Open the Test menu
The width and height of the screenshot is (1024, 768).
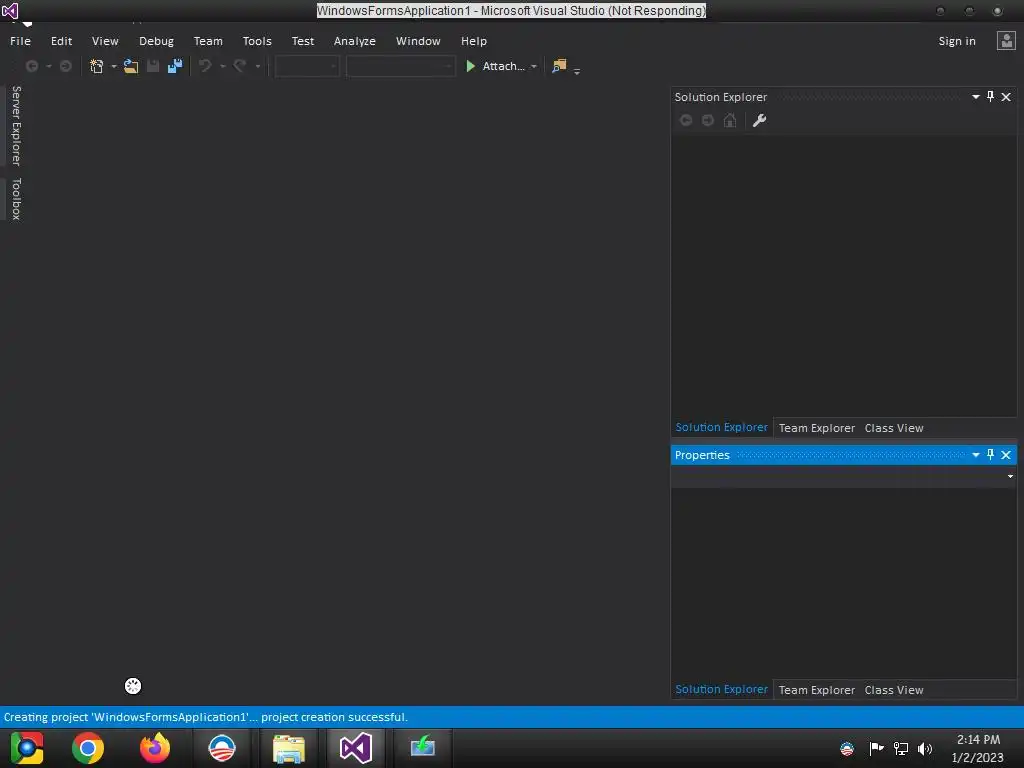pyautogui.click(x=303, y=41)
